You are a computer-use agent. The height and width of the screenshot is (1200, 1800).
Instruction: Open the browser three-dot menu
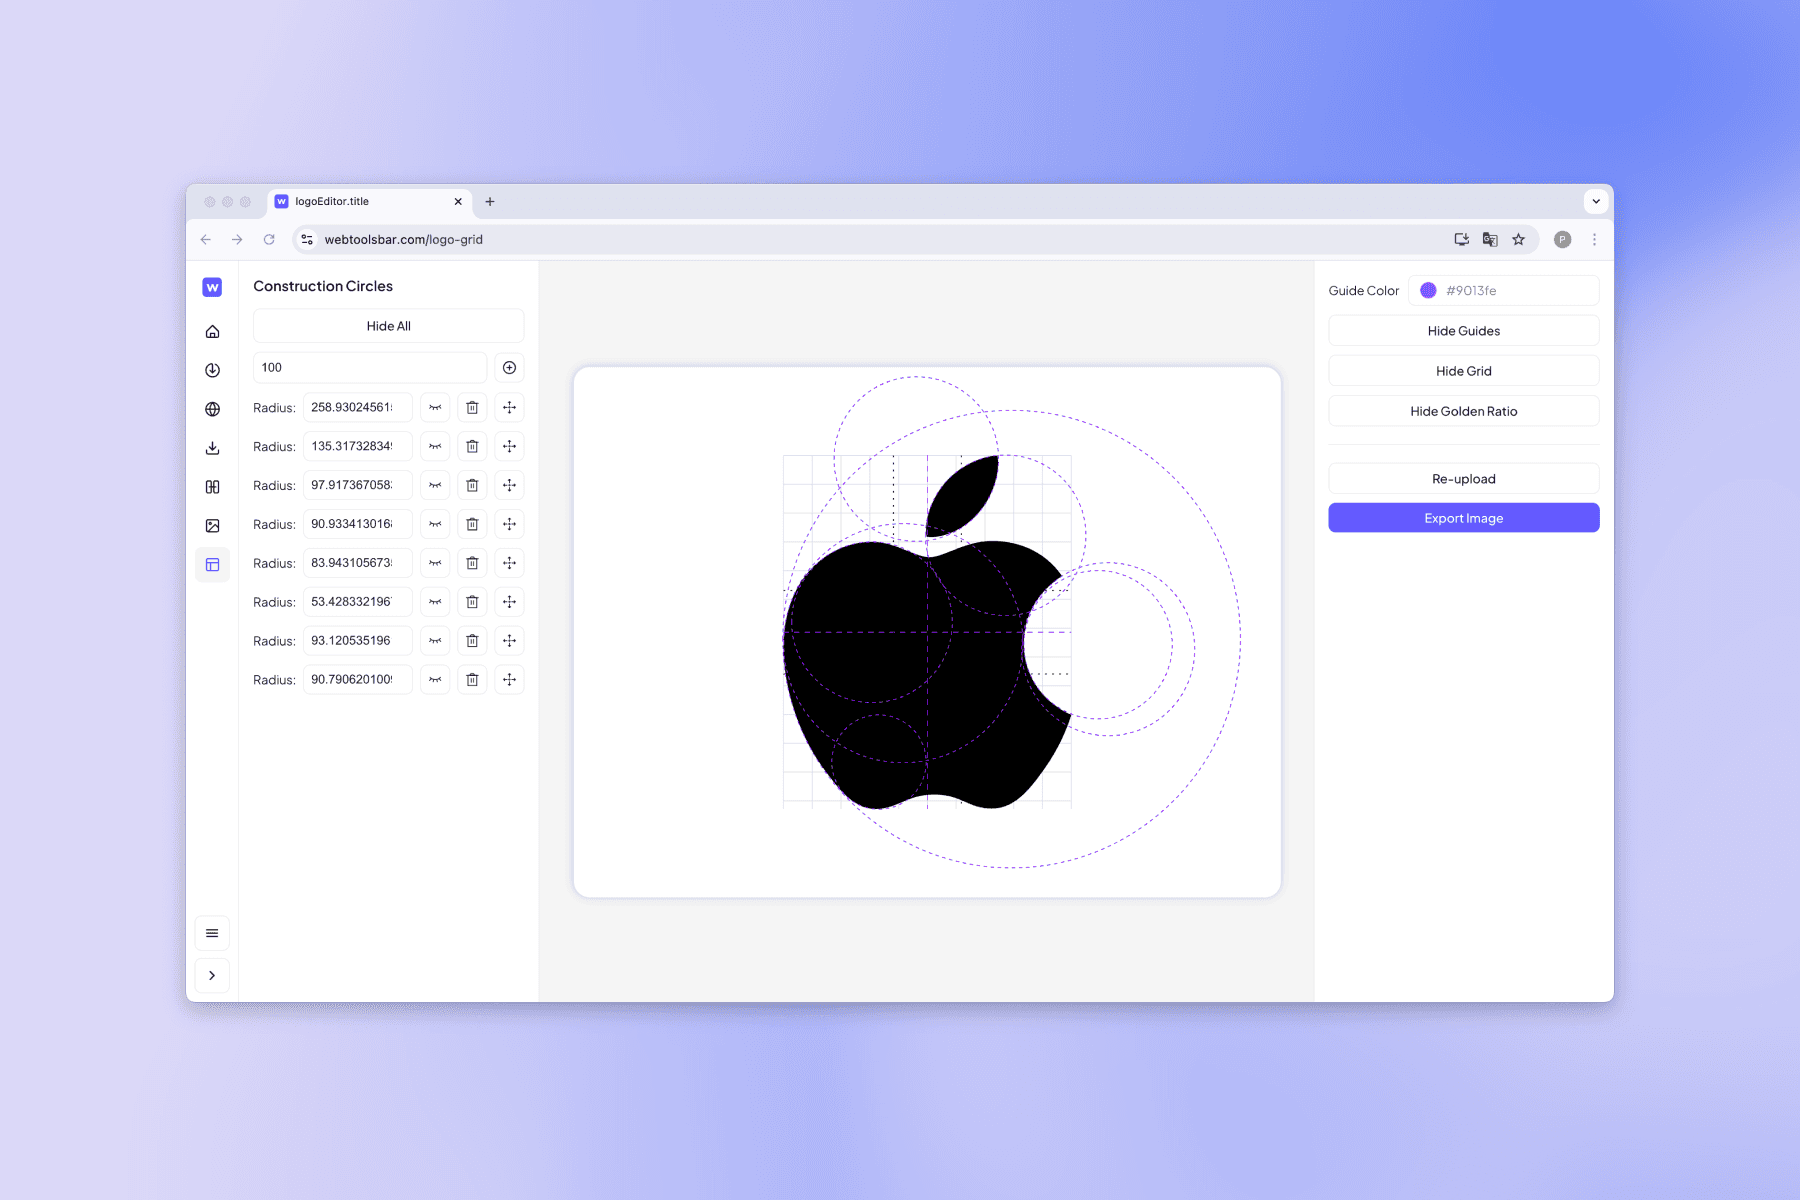point(1594,240)
